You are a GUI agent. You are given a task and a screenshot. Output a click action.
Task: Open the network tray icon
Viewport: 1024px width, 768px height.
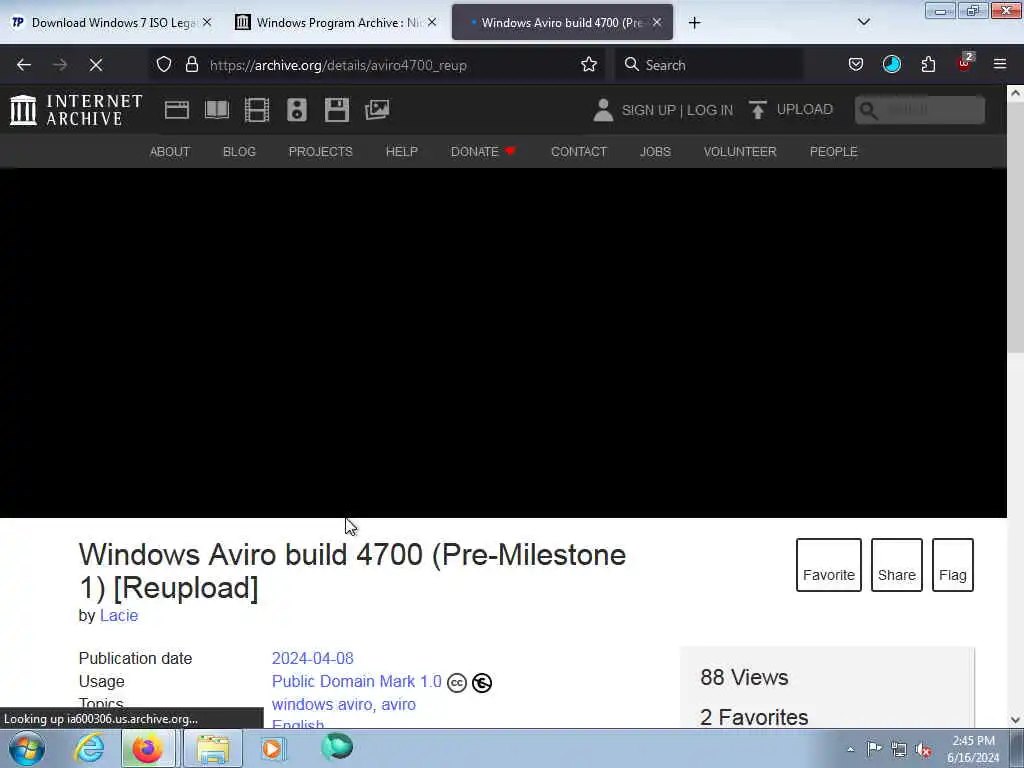click(x=899, y=750)
